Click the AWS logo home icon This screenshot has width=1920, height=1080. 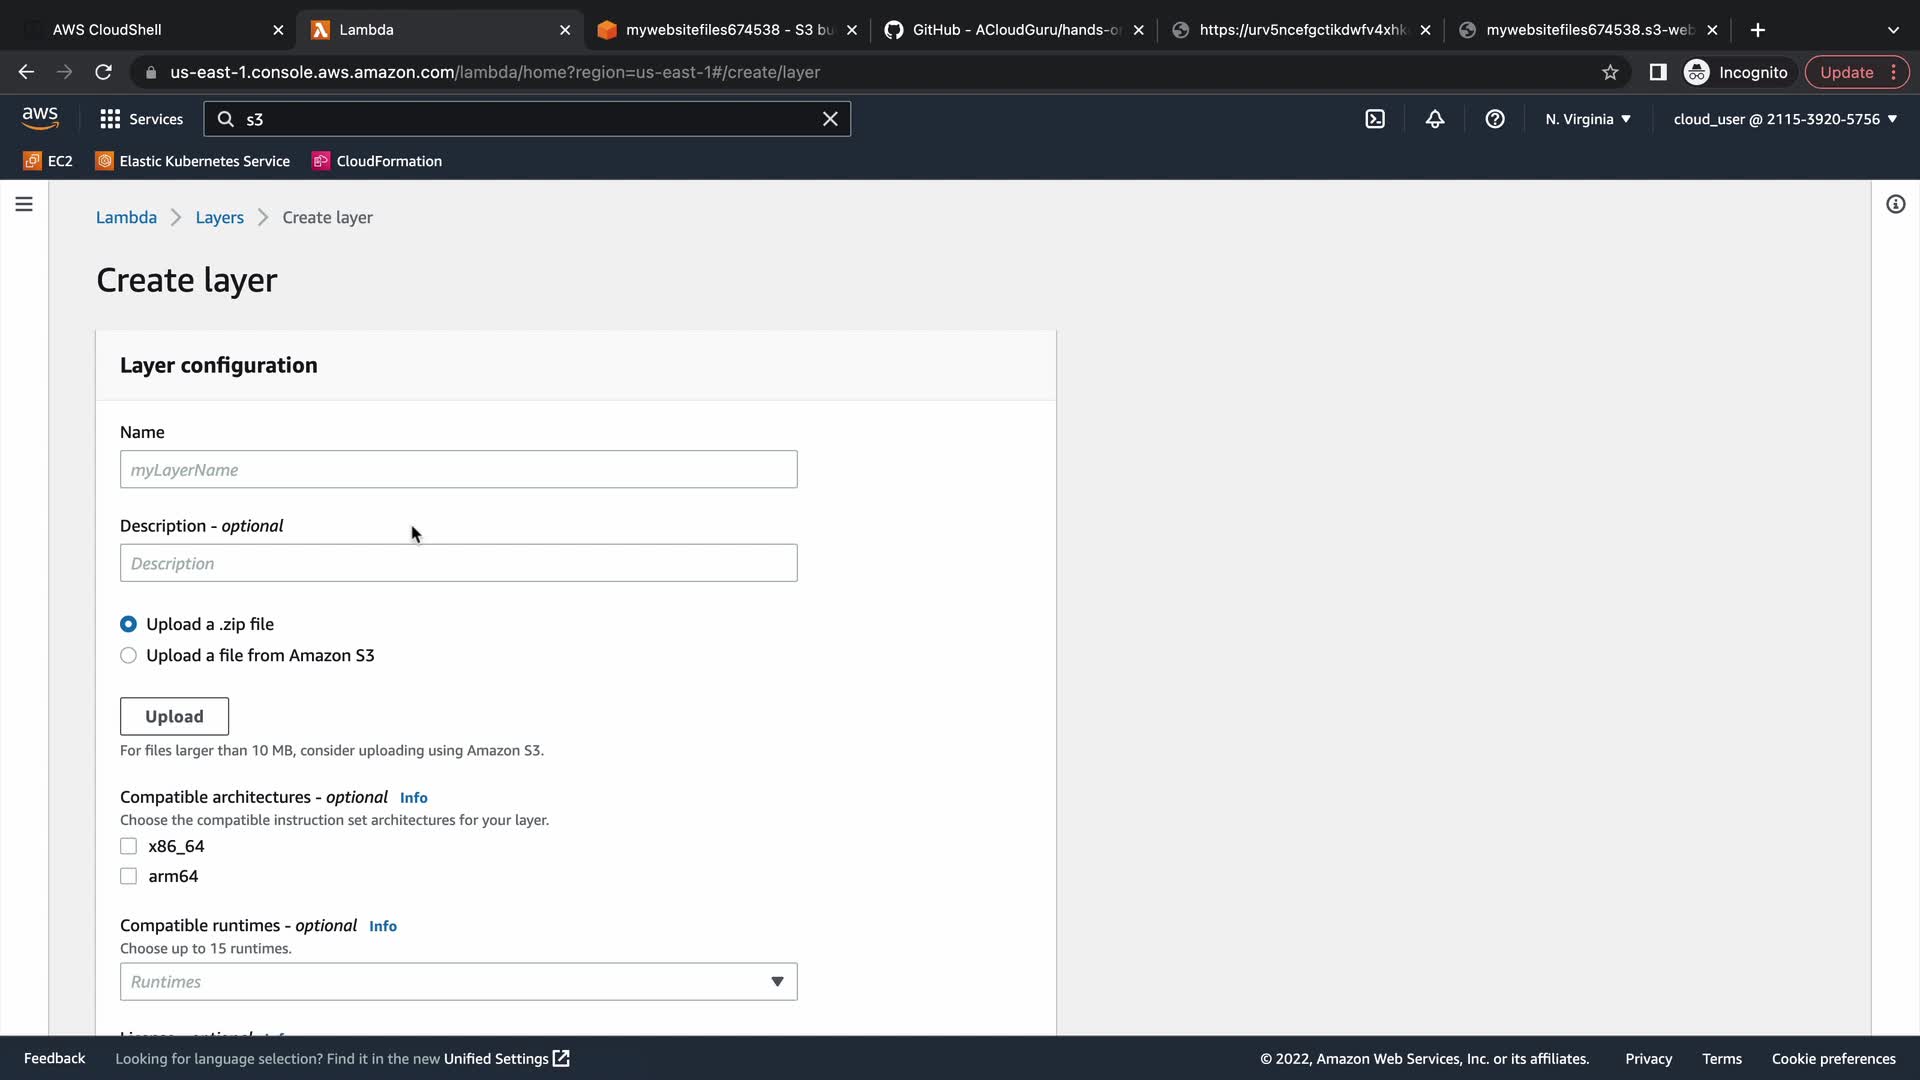point(40,118)
